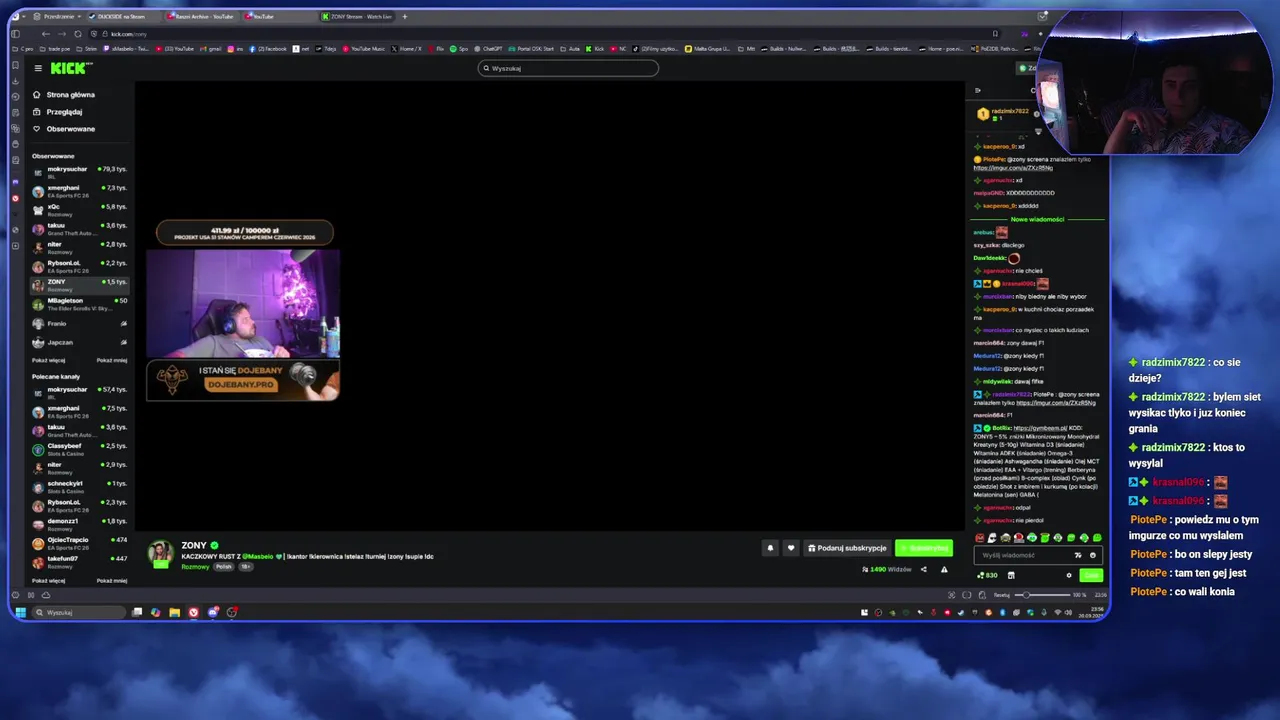Collapse followed list with Pokaż mniej
Viewport: 1280px width, 720px height.
[112, 360]
